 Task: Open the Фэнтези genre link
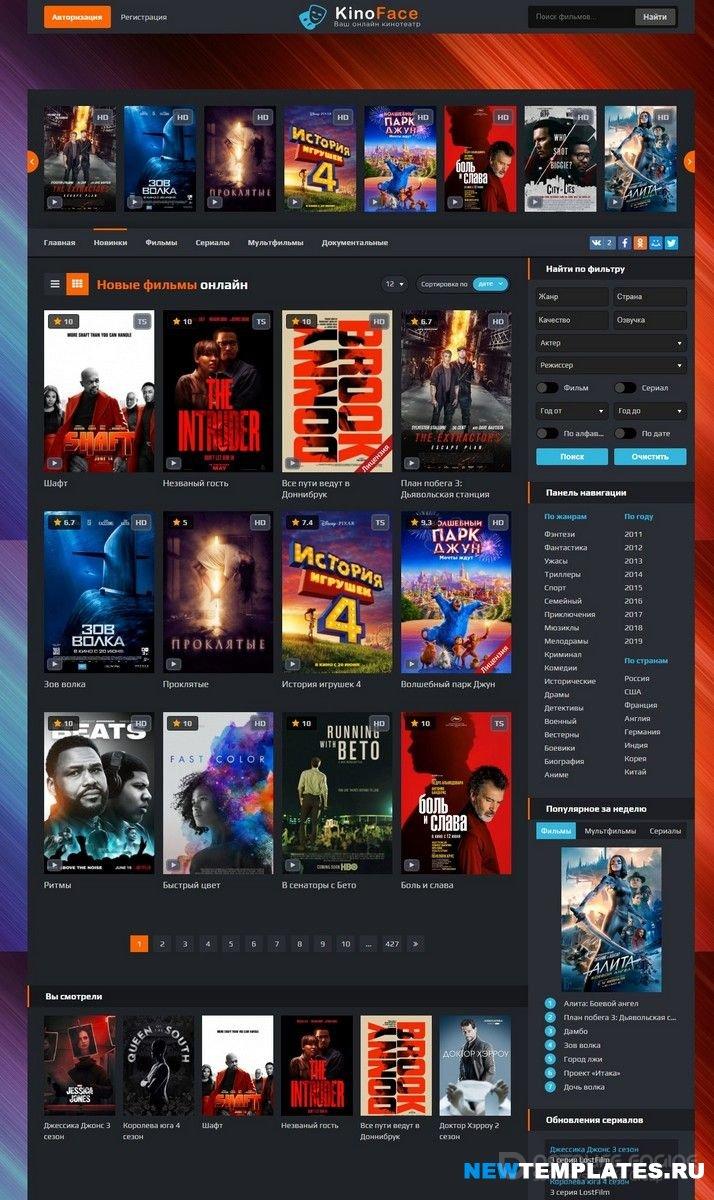click(x=559, y=534)
